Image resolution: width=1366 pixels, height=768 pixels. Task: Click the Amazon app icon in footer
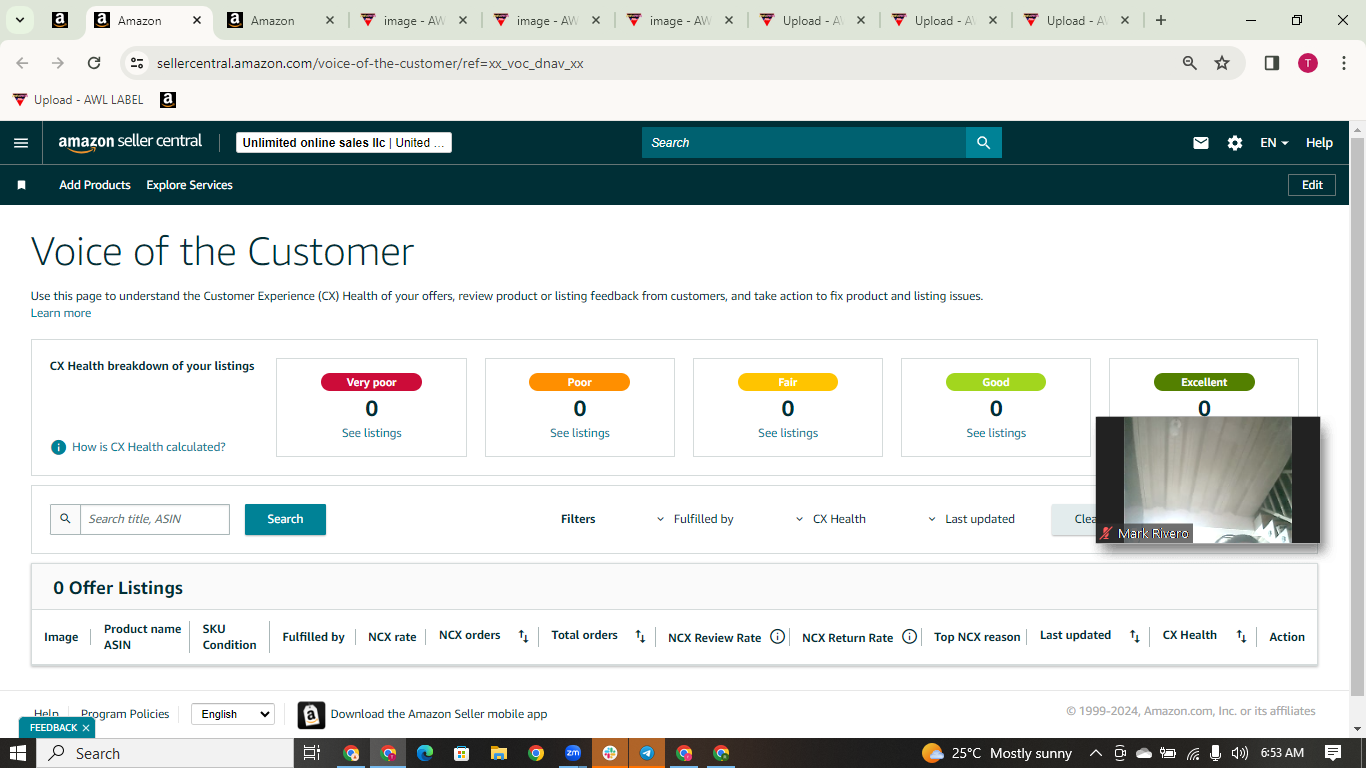tap(311, 714)
